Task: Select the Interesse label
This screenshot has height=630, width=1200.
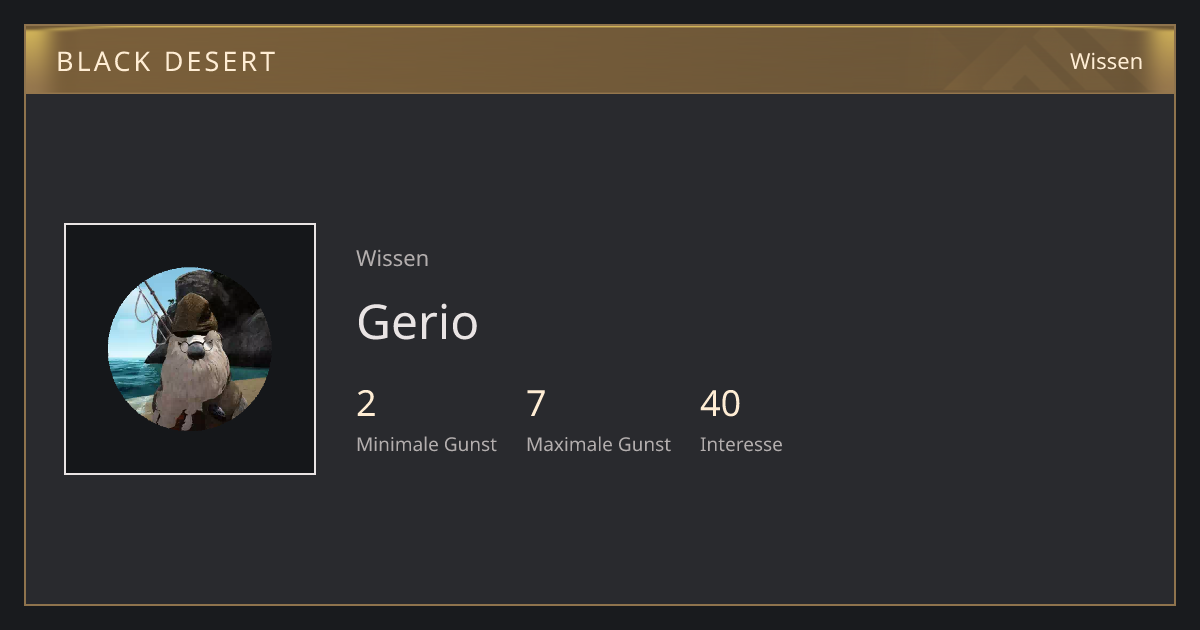Action: click(x=741, y=444)
